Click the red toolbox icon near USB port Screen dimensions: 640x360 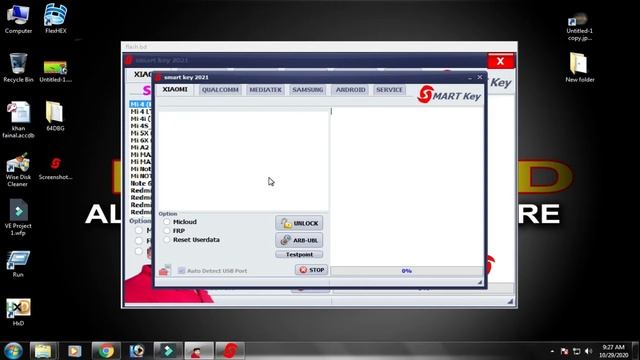click(x=164, y=270)
